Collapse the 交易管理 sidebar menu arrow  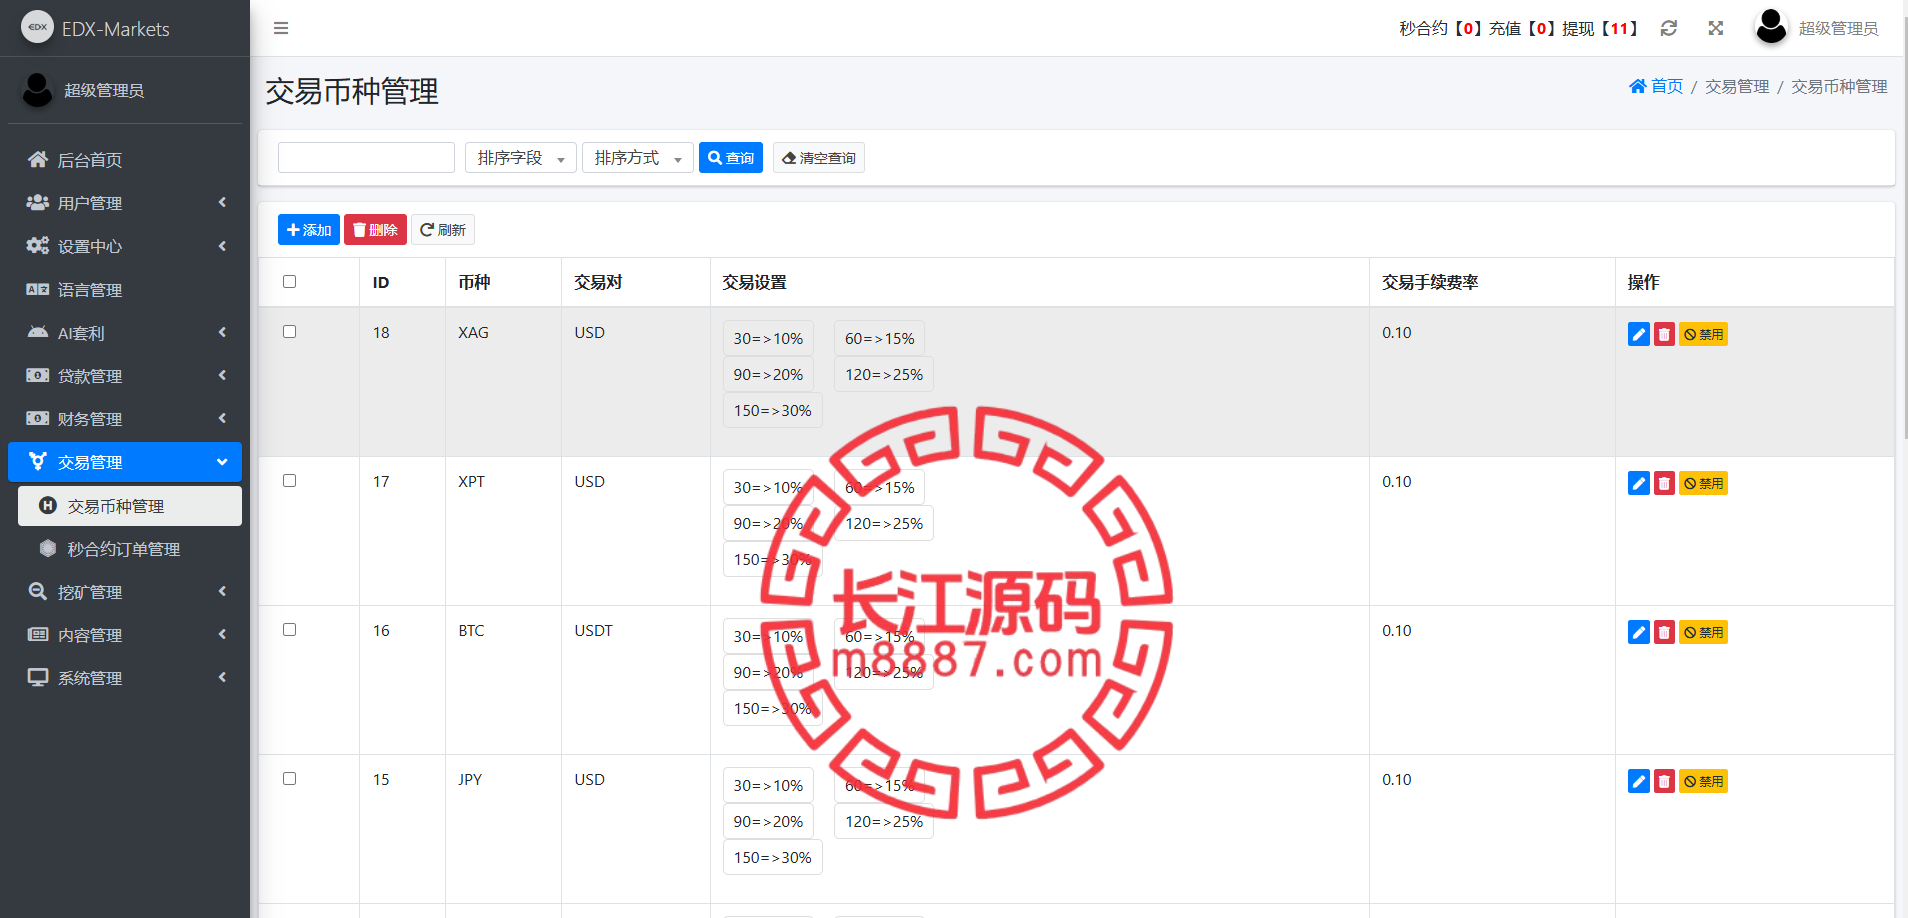tap(222, 462)
